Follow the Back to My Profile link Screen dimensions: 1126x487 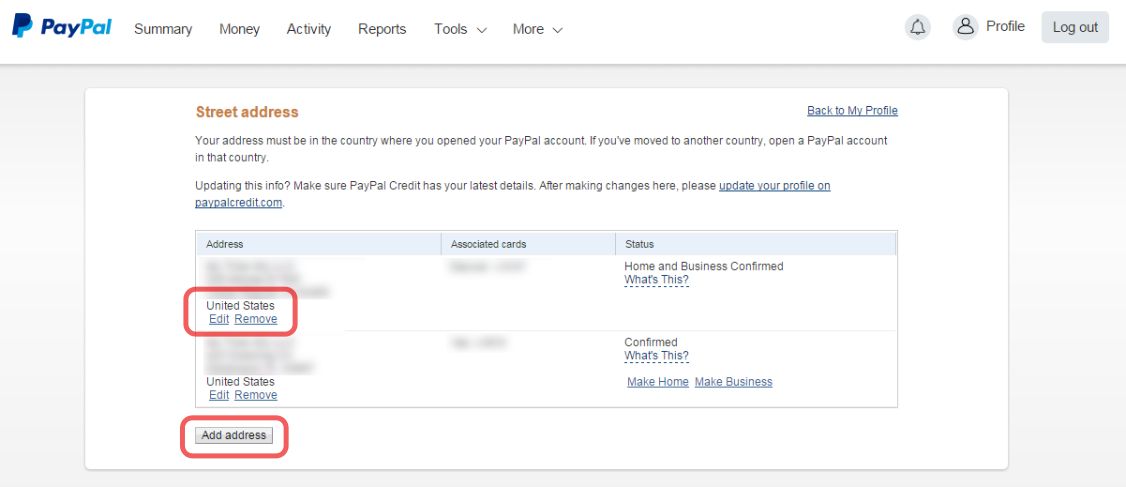(852, 111)
